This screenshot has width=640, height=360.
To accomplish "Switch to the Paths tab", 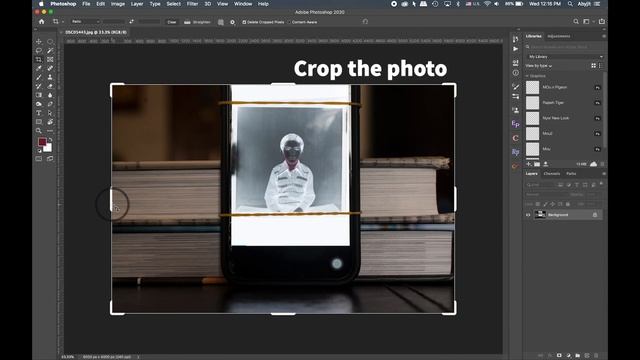I will point(571,173).
